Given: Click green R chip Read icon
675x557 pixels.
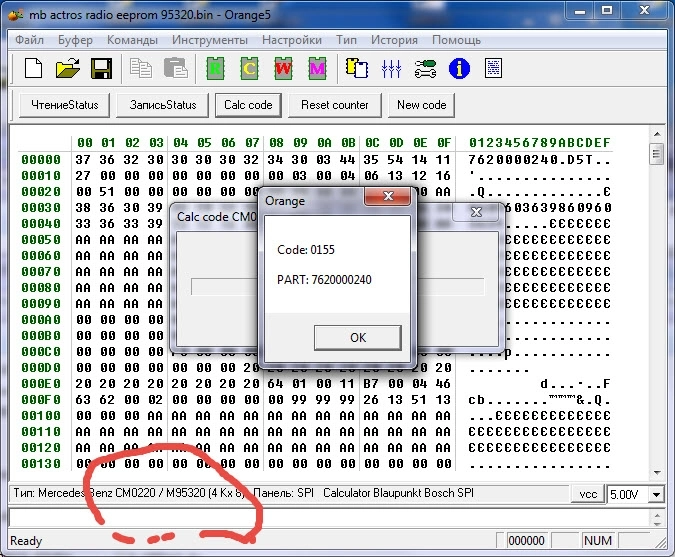Looking at the screenshot, I should click(215, 68).
